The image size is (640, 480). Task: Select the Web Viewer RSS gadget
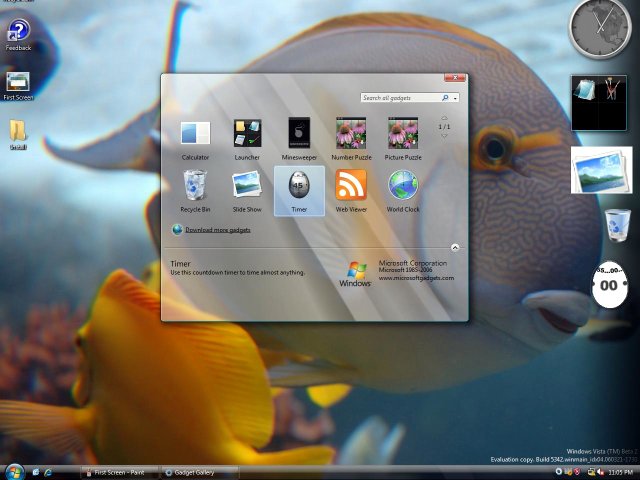pos(350,186)
